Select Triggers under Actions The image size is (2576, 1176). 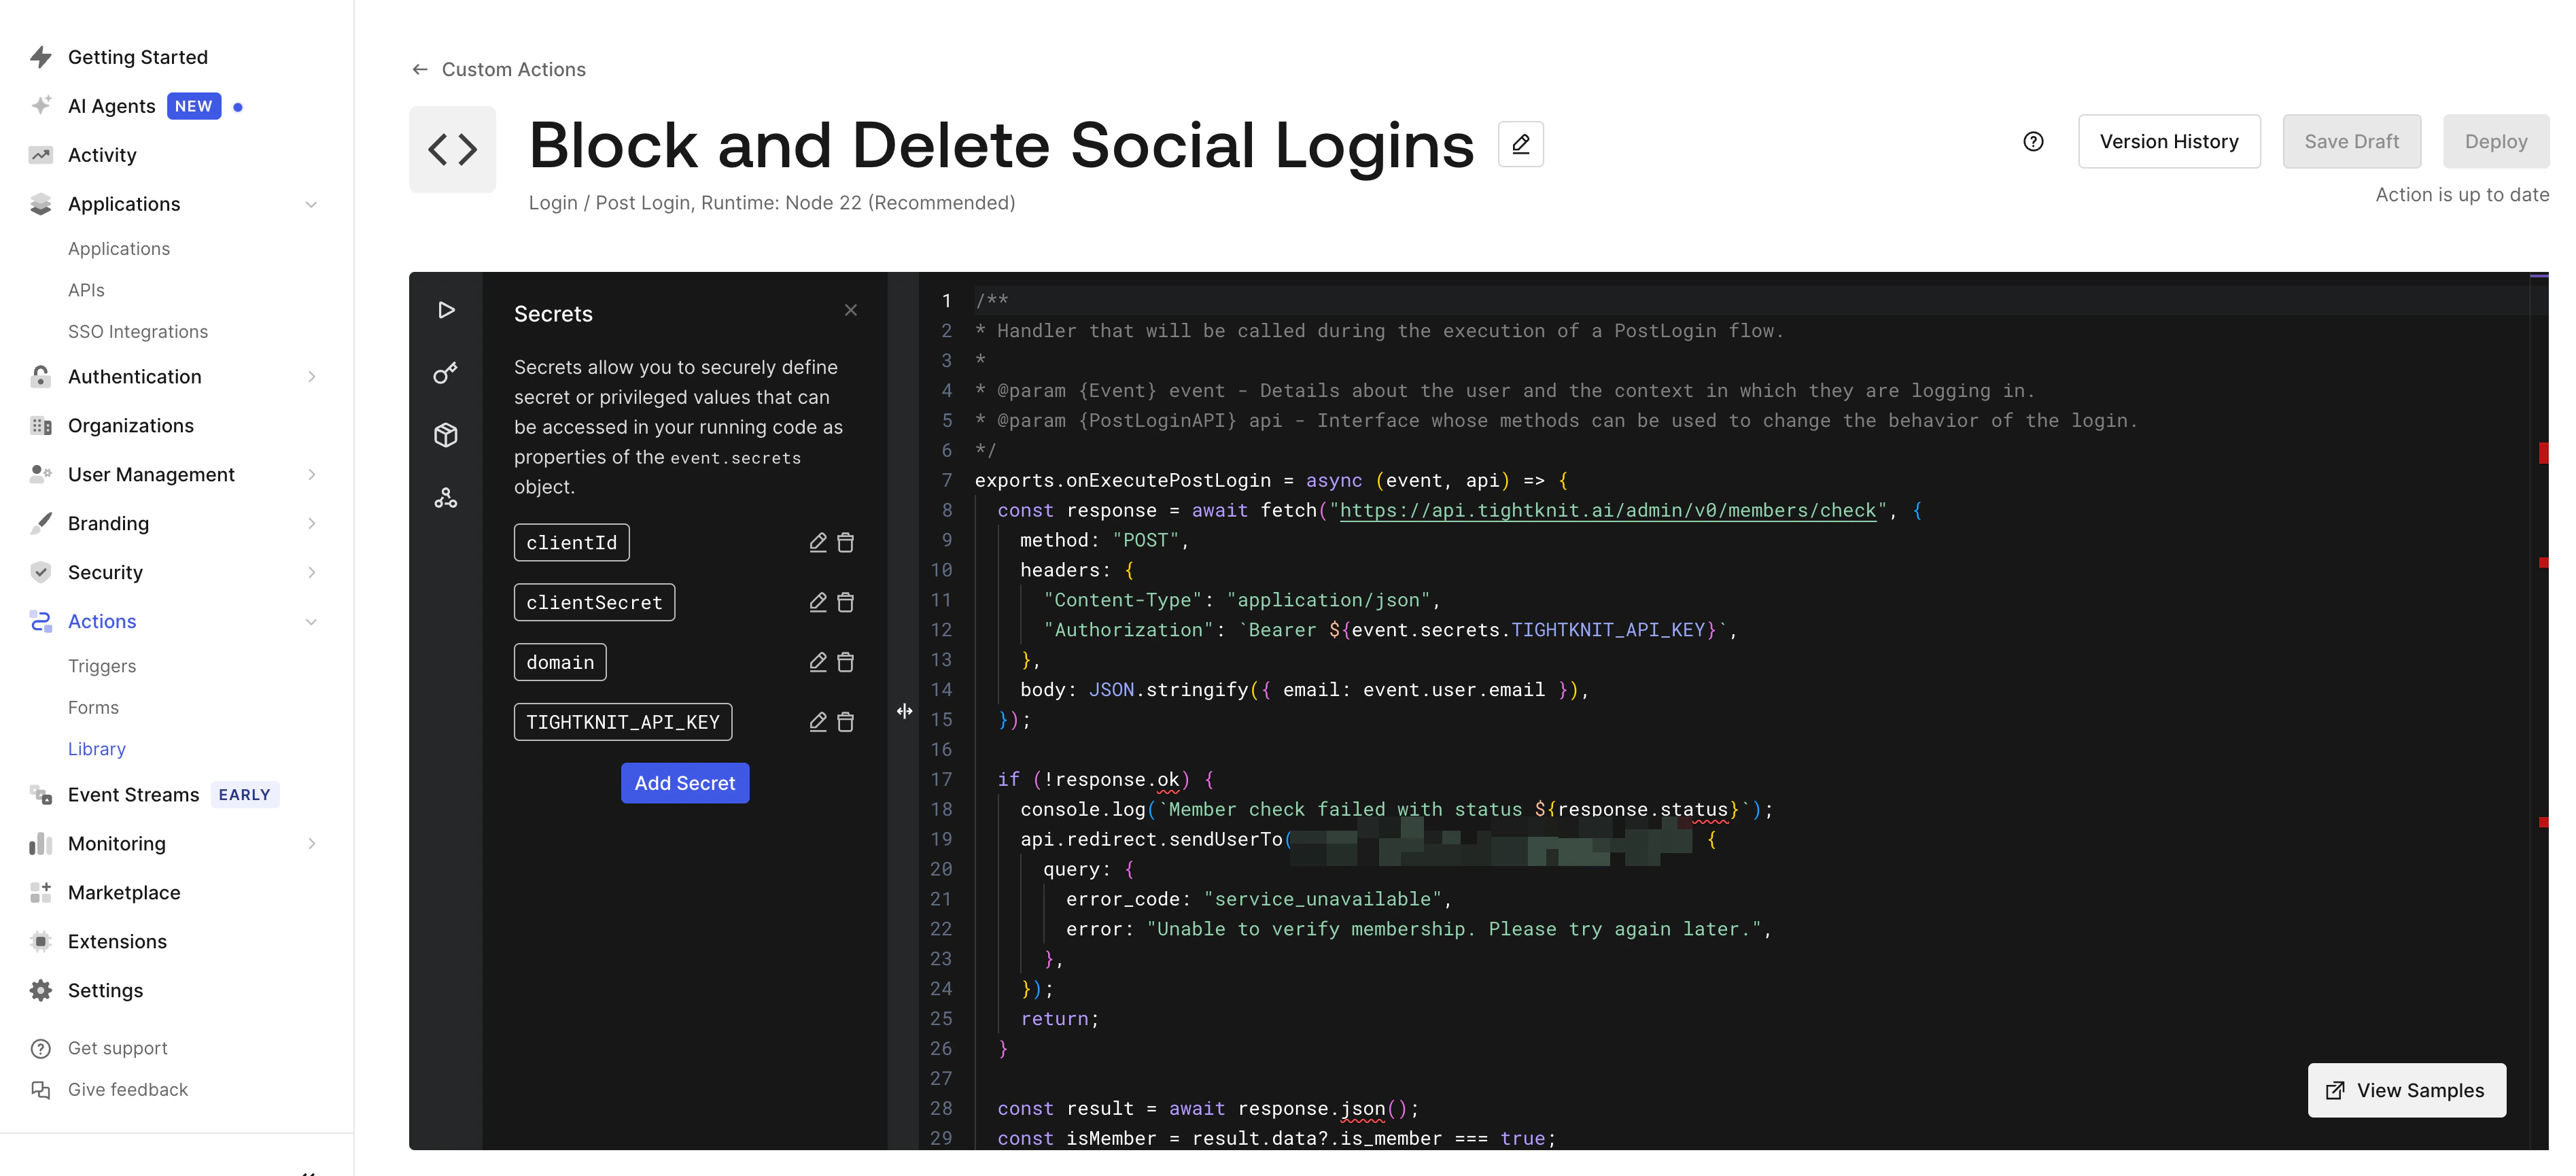pos(101,665)
